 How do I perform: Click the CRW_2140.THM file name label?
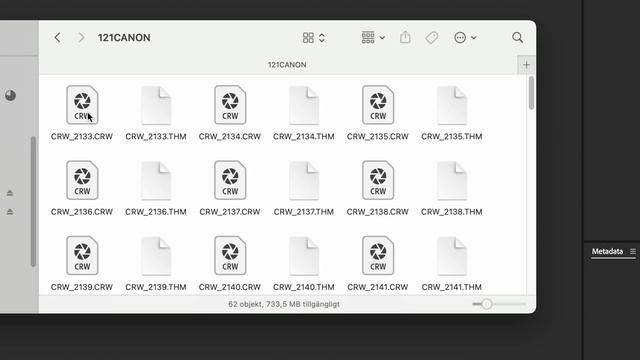pos(304,287)
